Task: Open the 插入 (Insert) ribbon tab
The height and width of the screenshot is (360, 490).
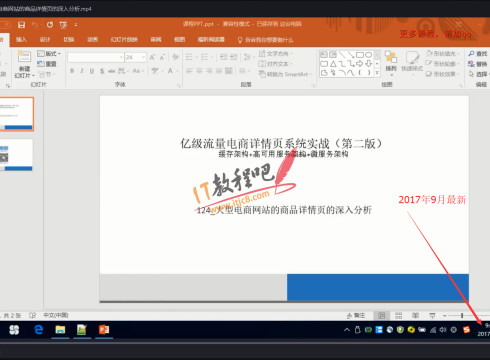Action: pos(21,40)
